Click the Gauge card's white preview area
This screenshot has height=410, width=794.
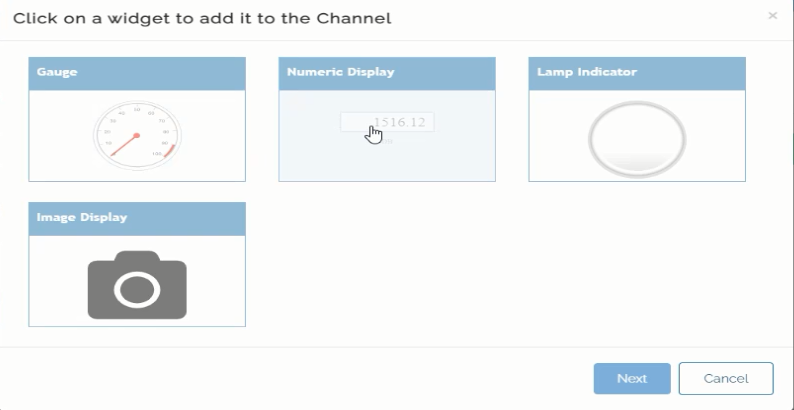tap(137, 135)
